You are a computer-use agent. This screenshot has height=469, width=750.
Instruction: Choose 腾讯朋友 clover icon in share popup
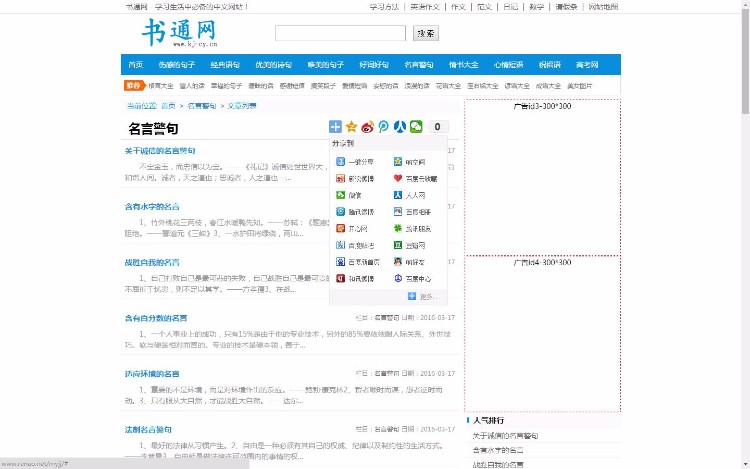(x=398, y=229)
